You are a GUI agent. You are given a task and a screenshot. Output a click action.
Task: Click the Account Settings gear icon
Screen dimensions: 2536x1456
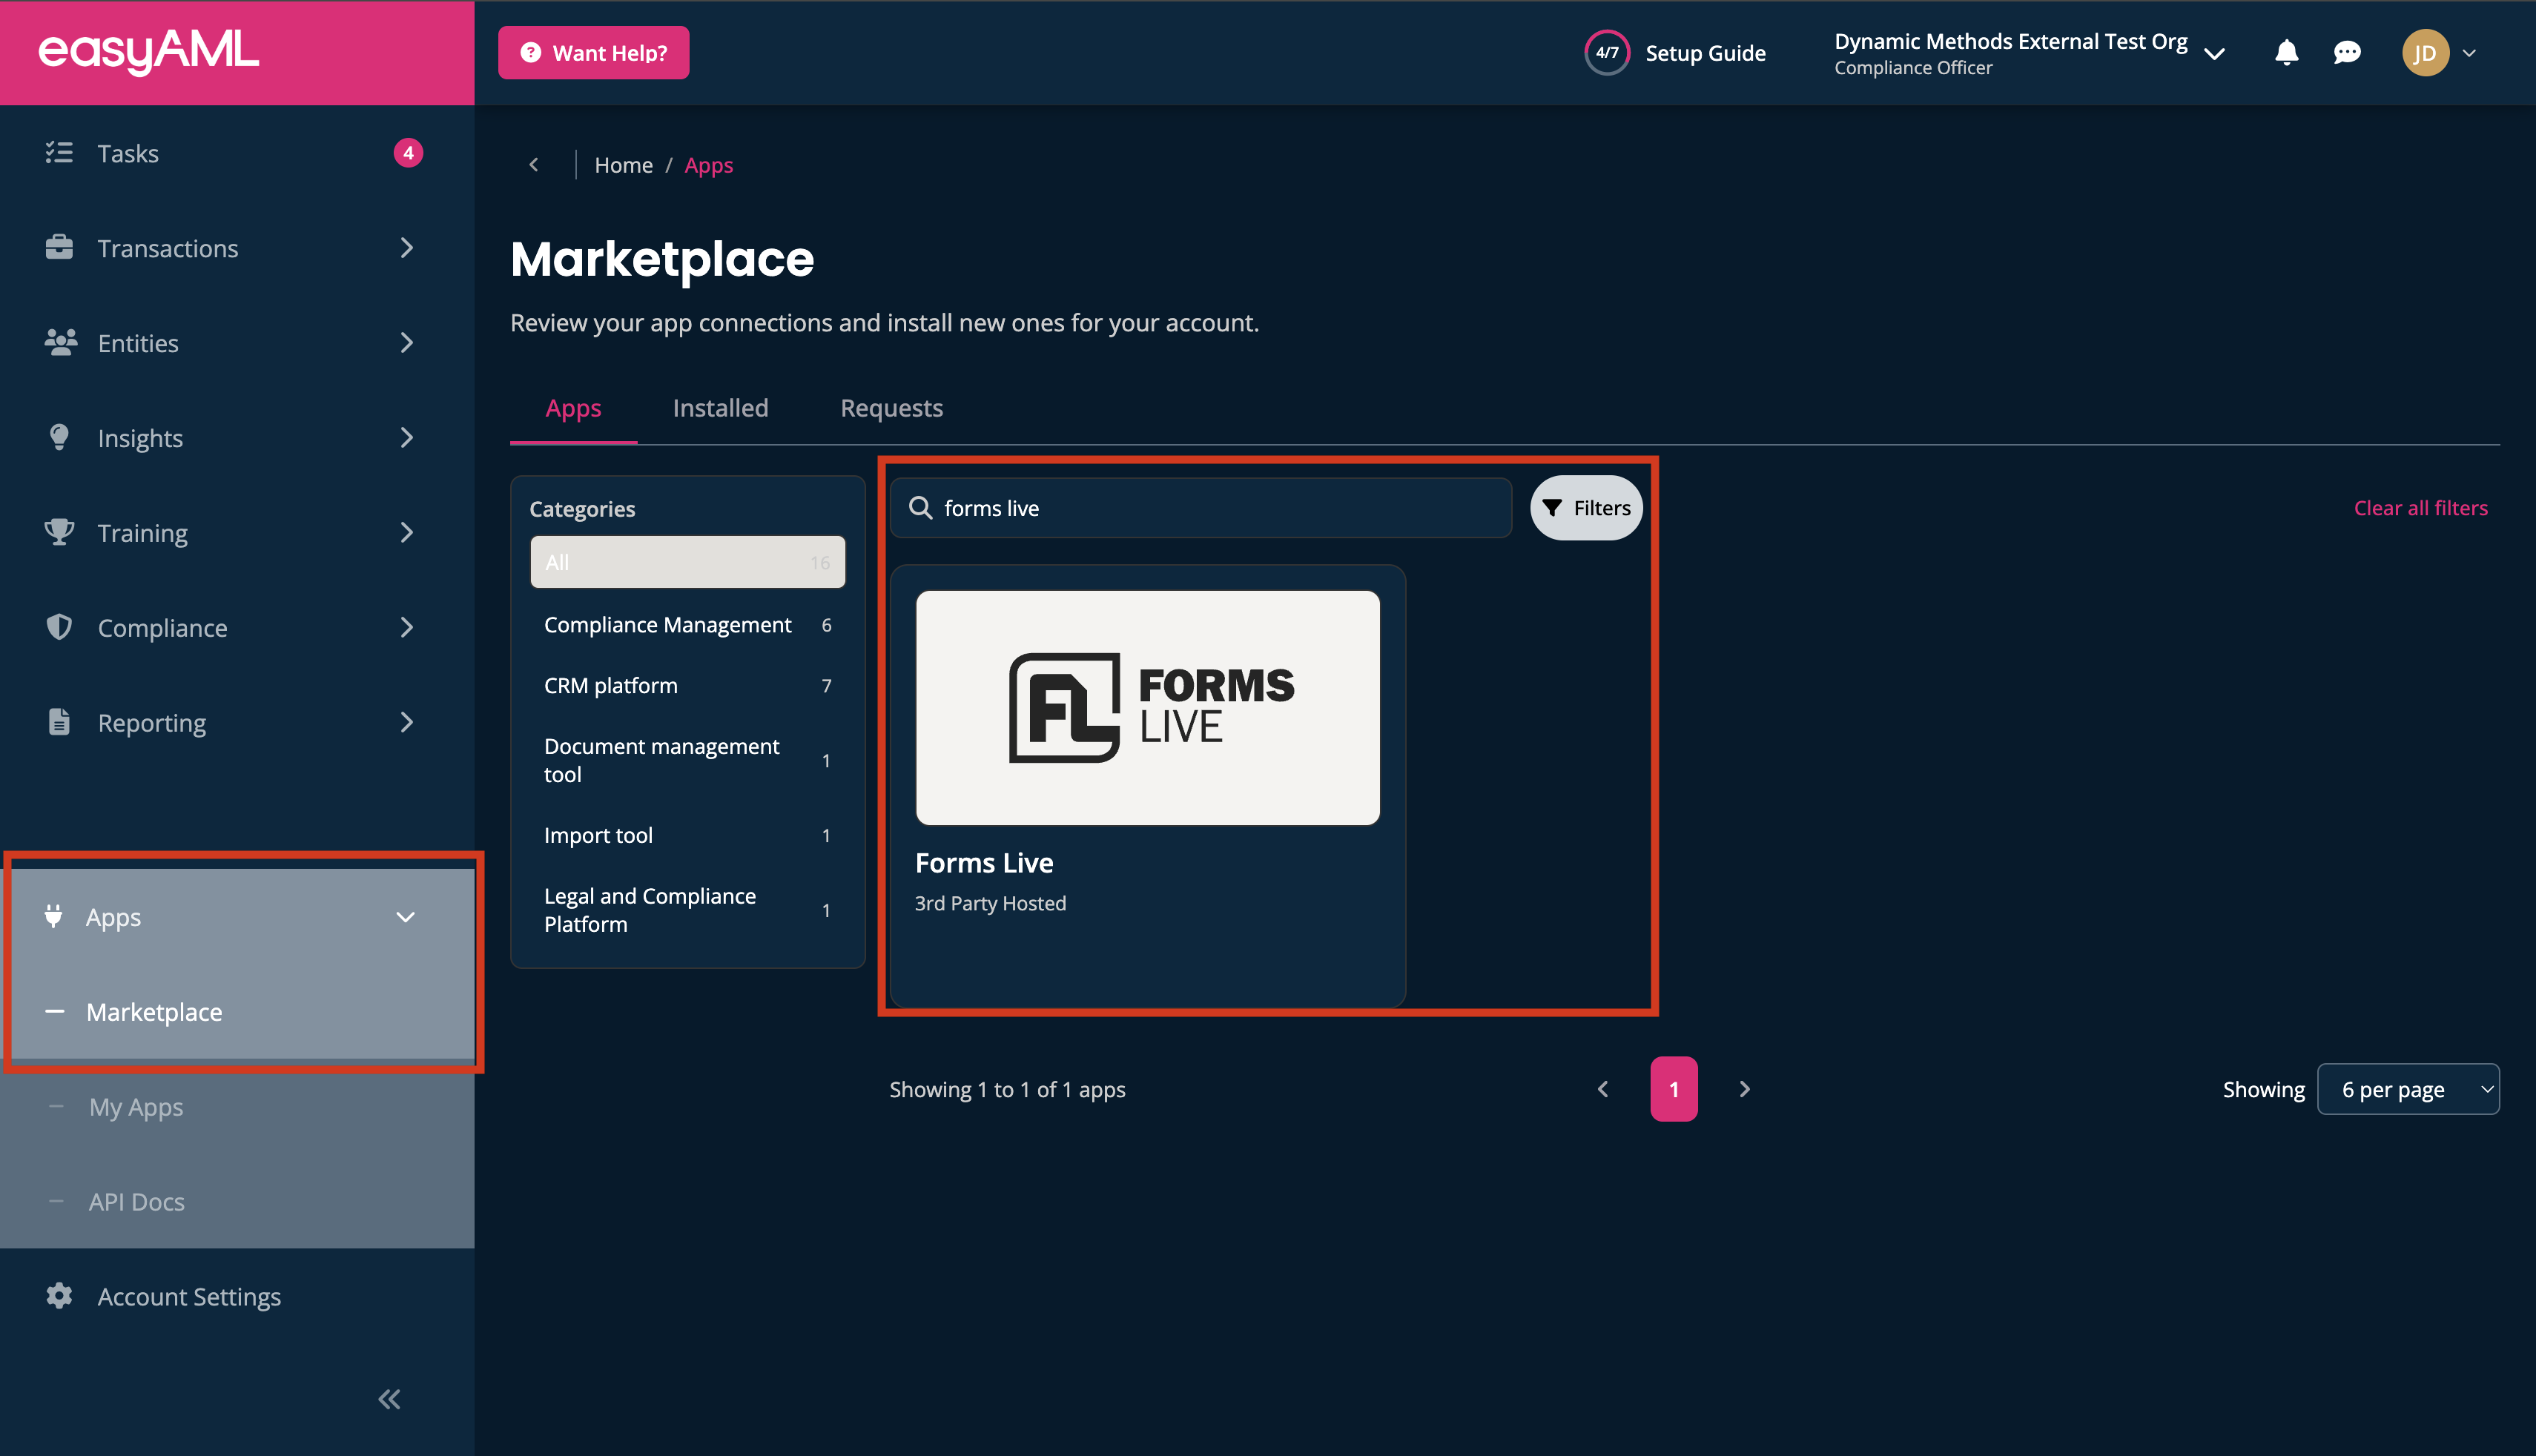[59, 1296]
